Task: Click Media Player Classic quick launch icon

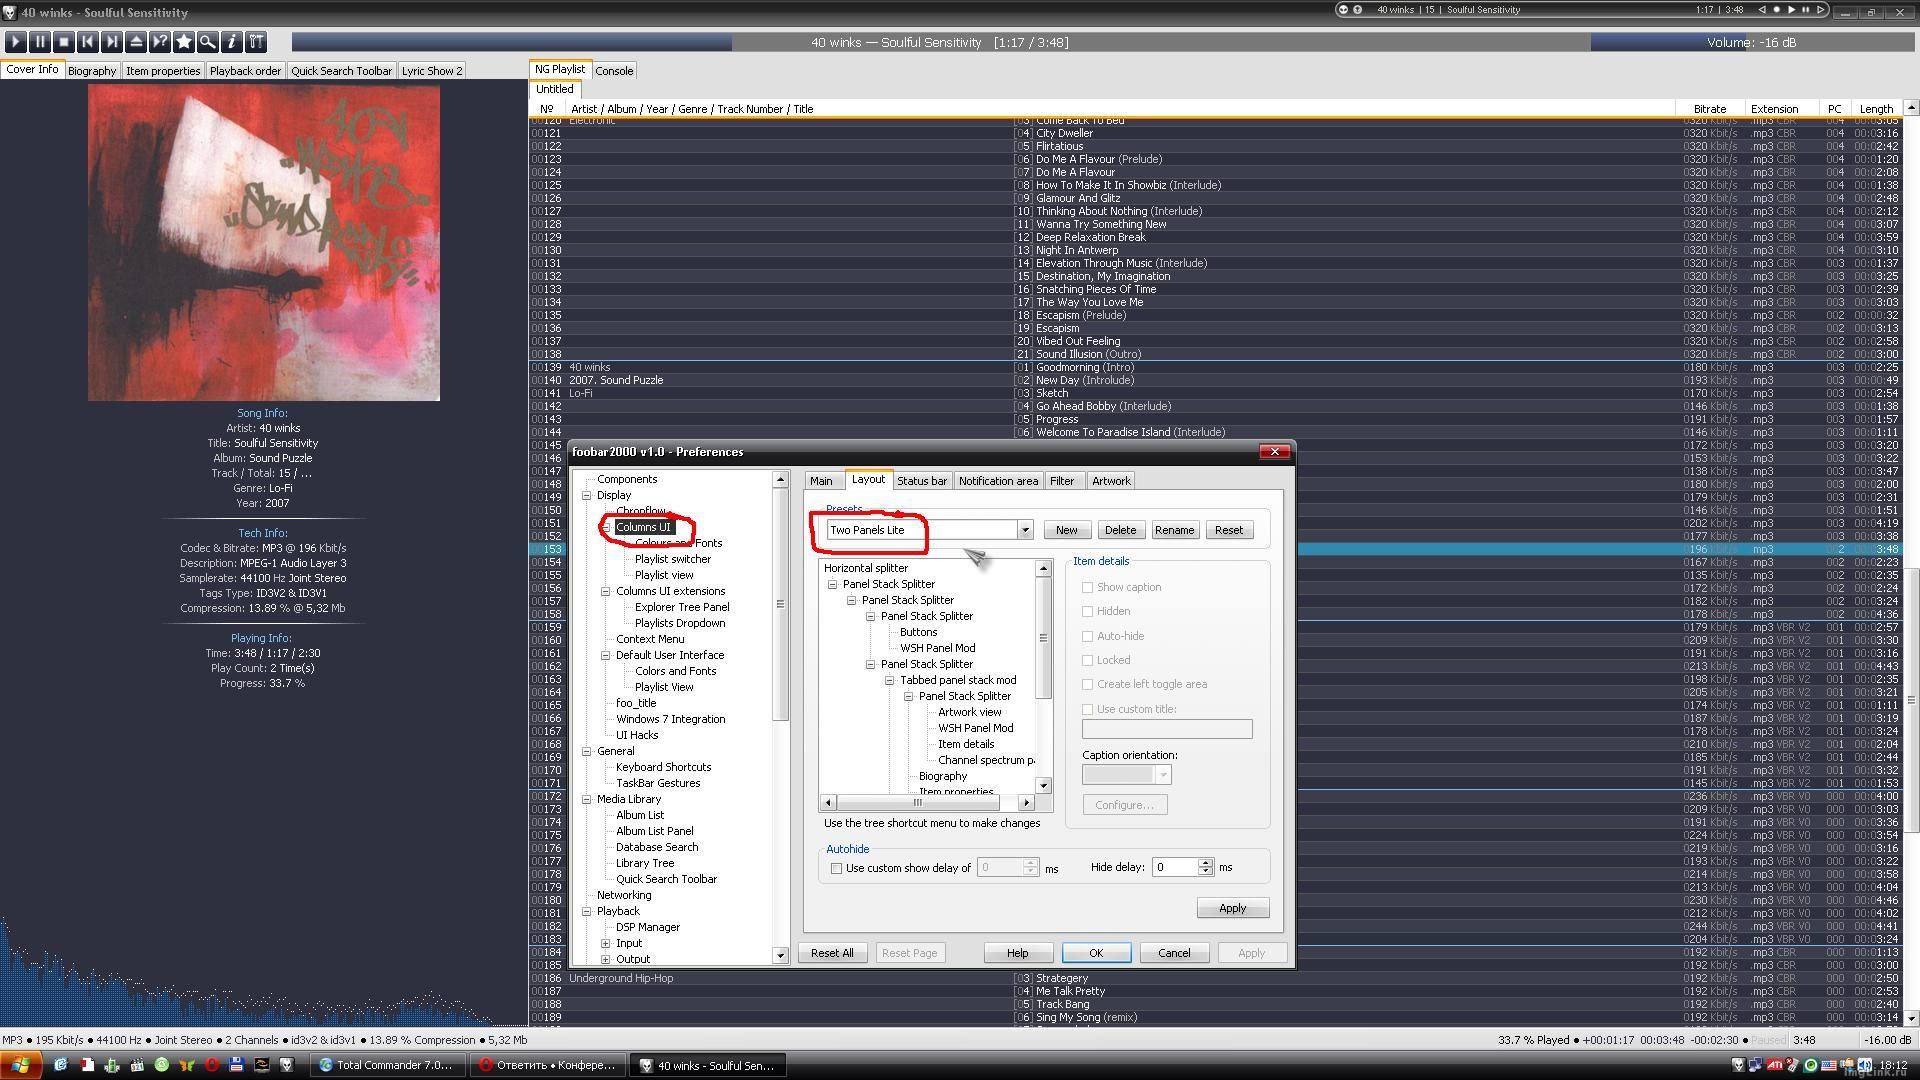Action: tap(137, 1065)
